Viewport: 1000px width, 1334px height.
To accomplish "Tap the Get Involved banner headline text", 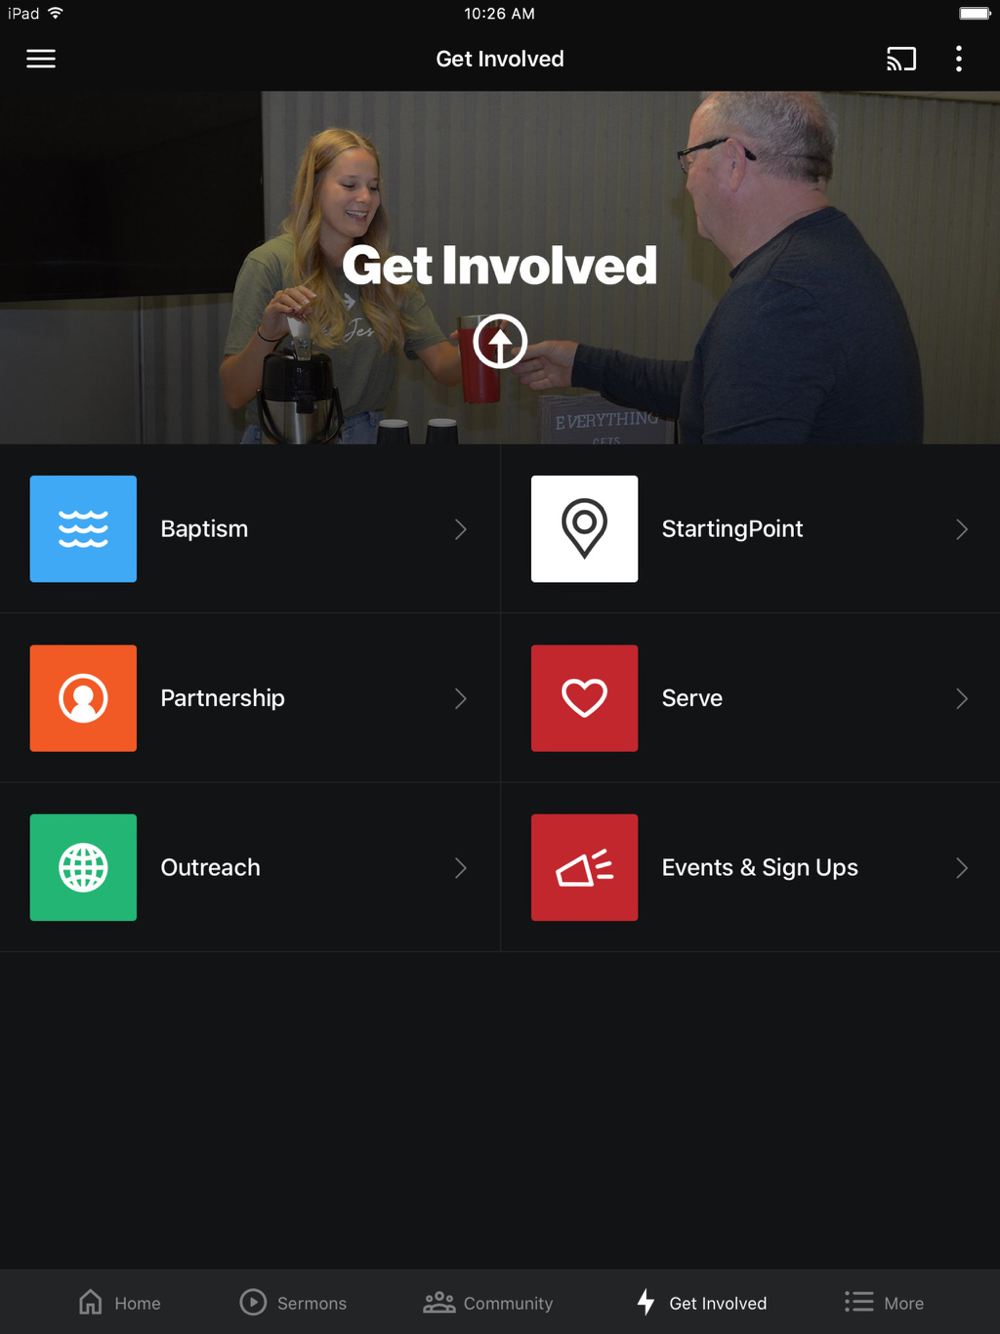I will [x=500, y=265].
